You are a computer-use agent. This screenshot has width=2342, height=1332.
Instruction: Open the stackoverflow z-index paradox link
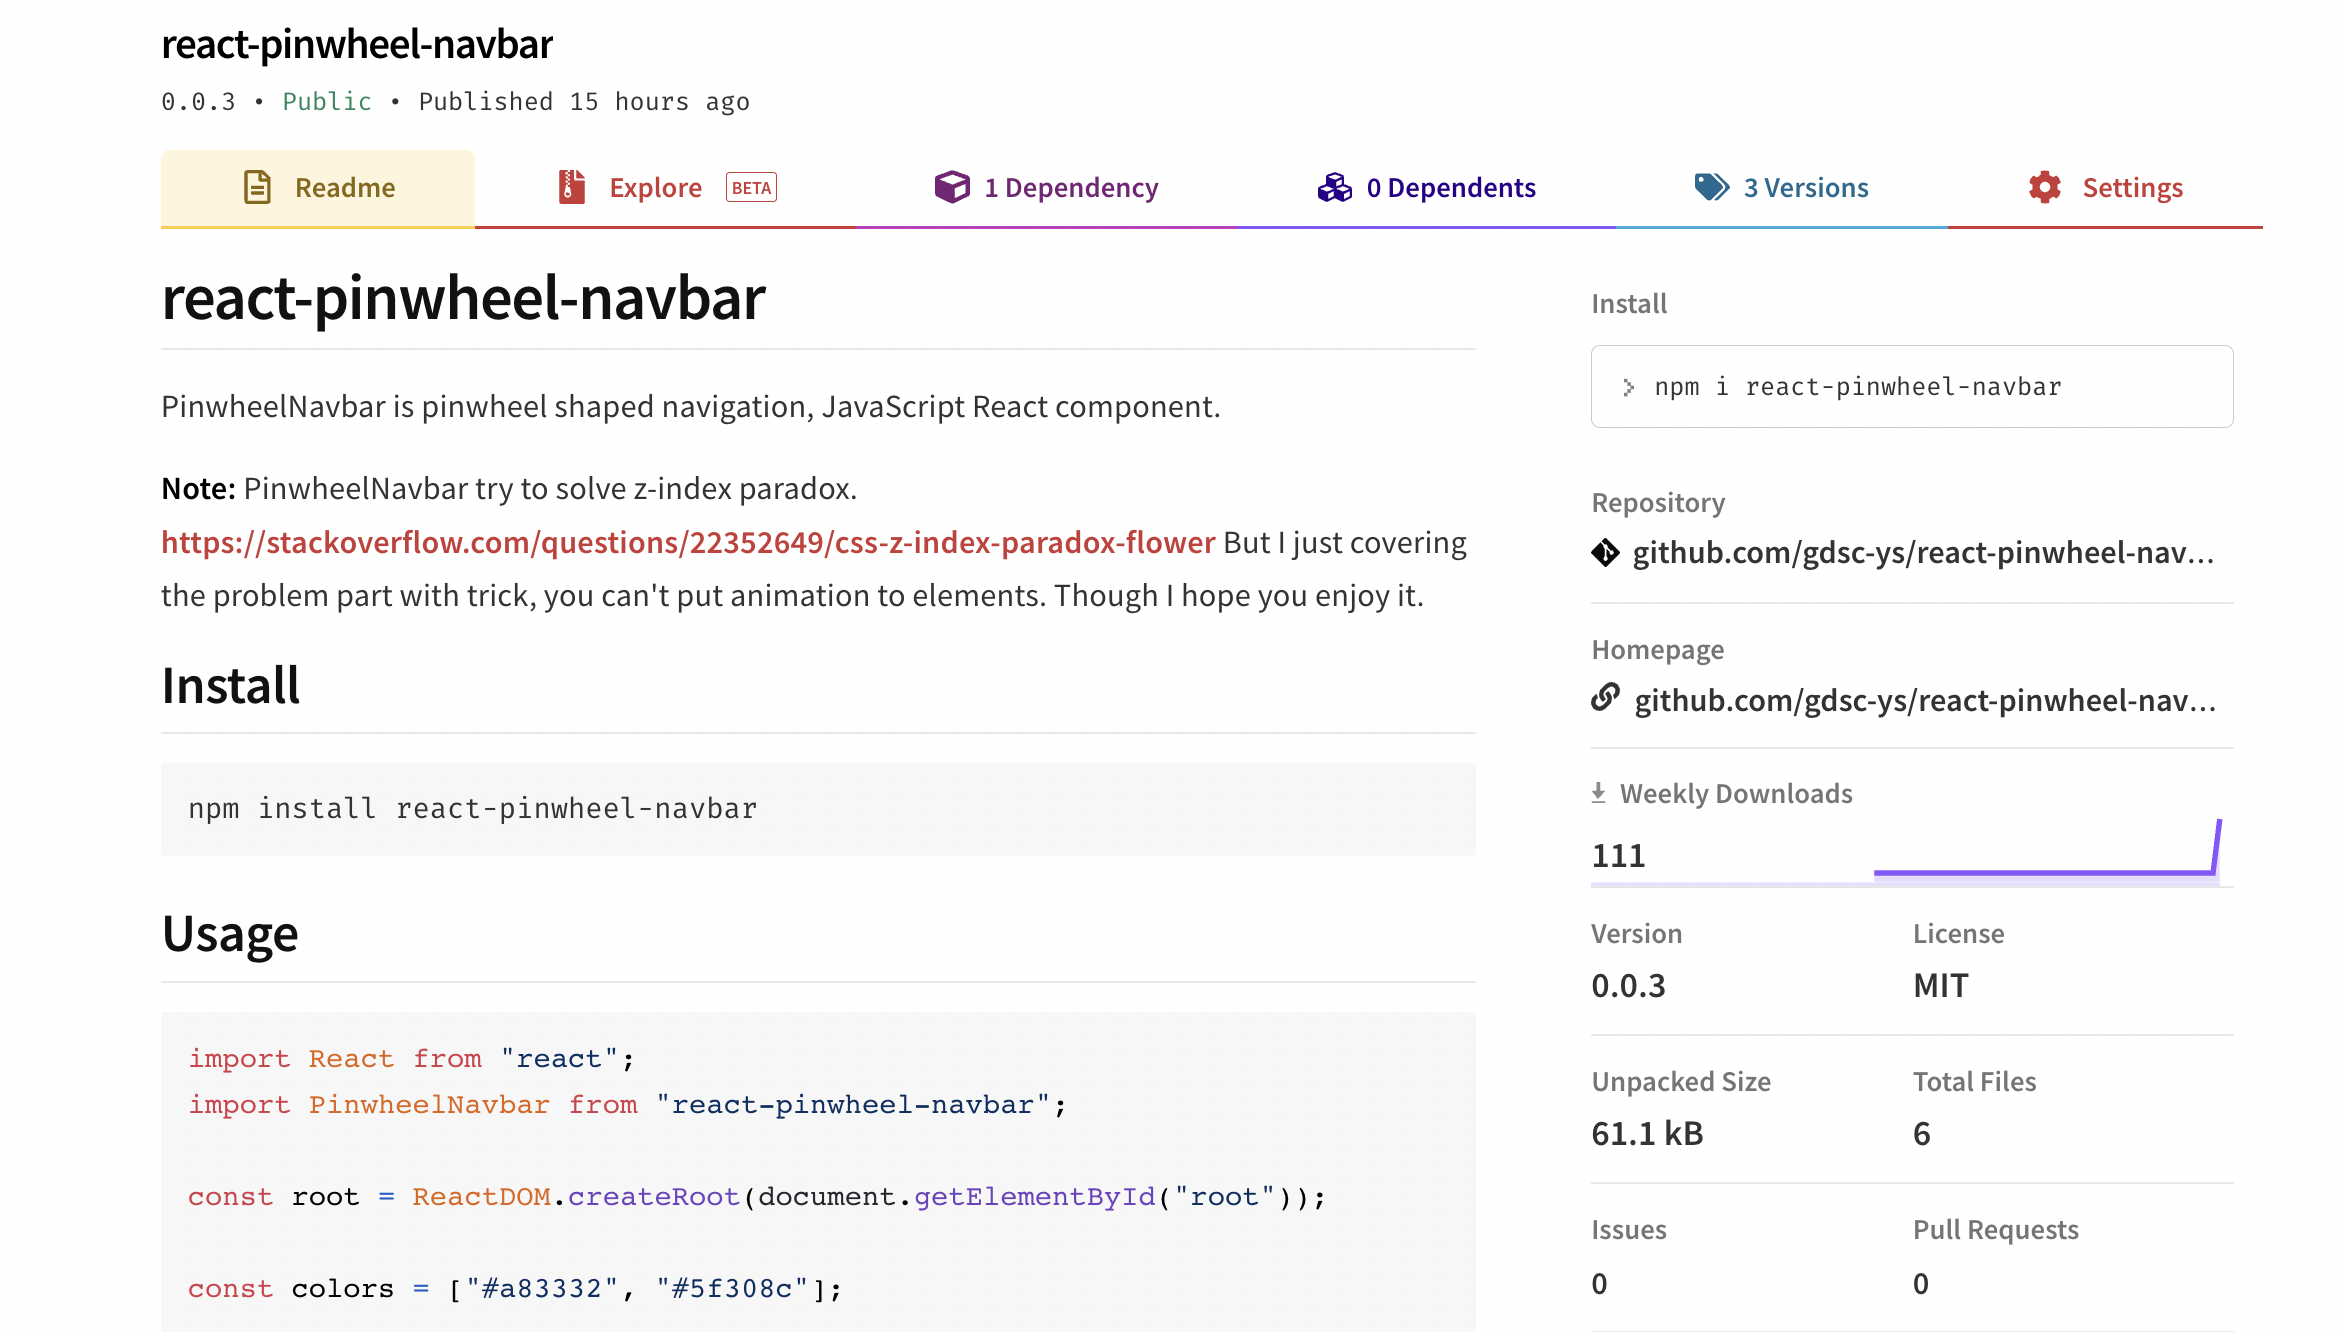click(x=688, y=542)
